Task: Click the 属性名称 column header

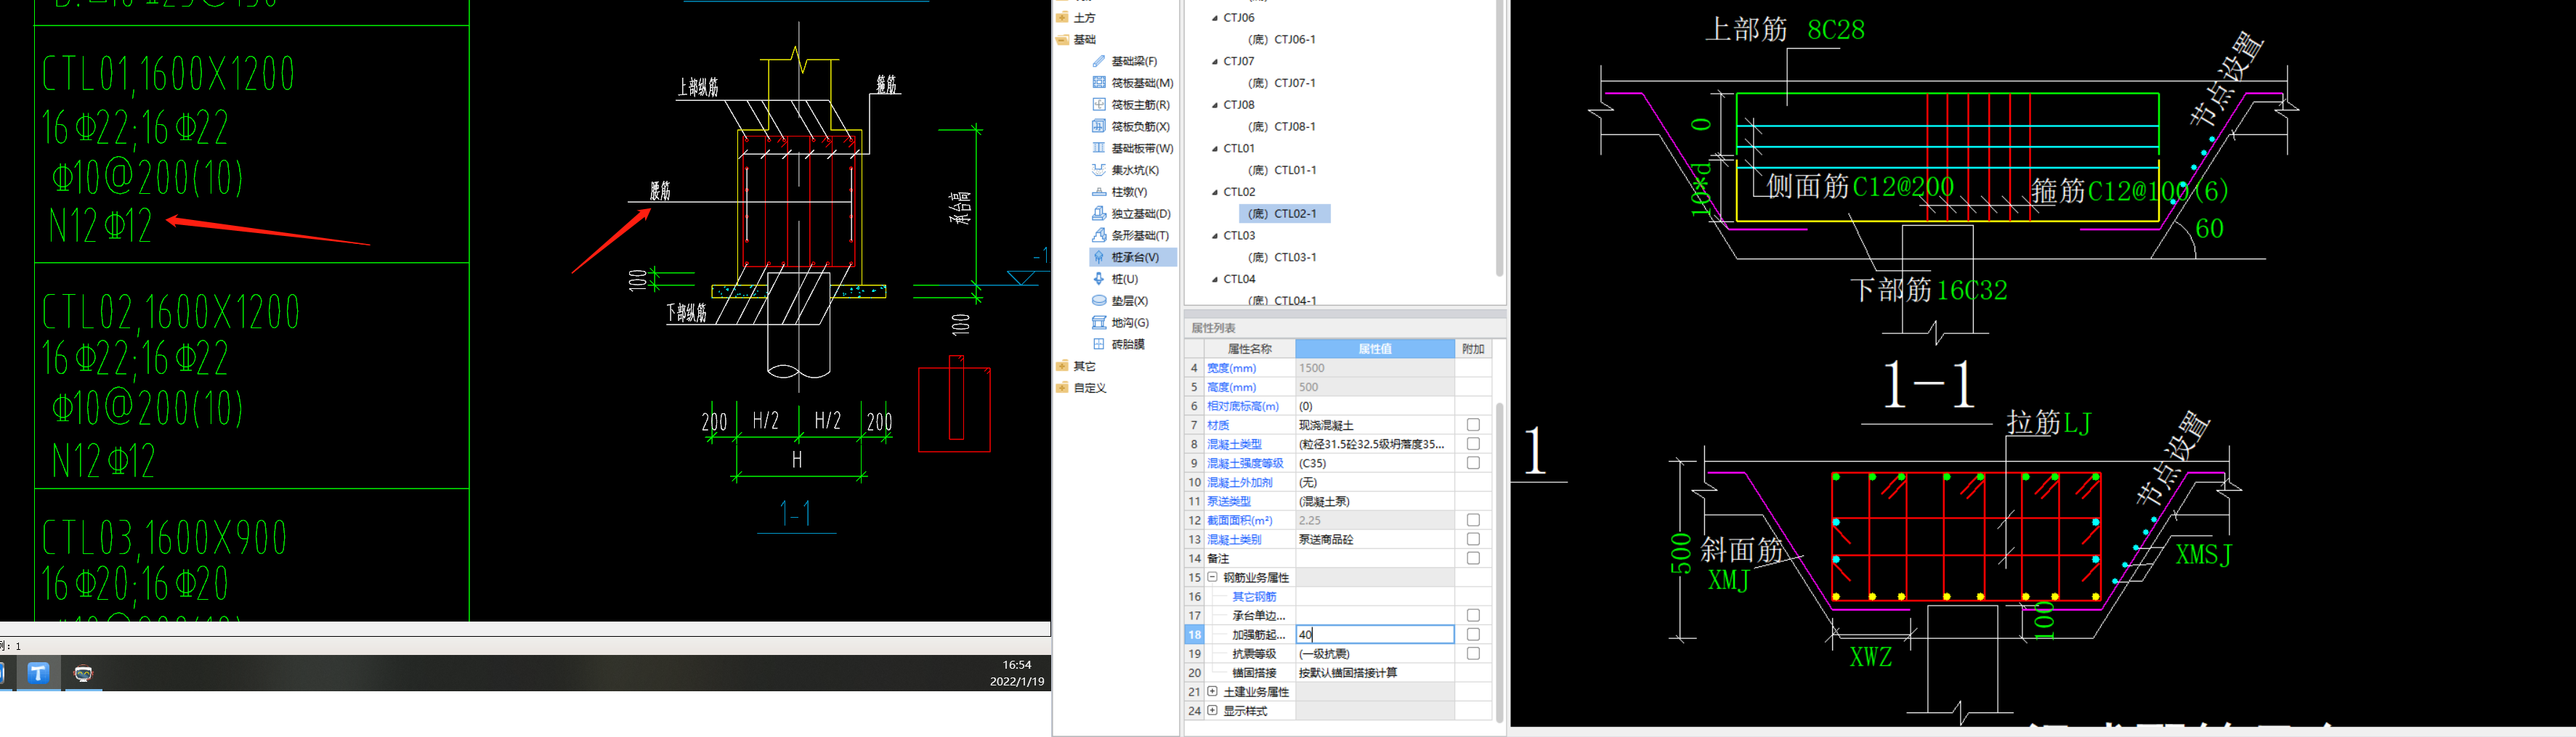Action: (1250, 349)
